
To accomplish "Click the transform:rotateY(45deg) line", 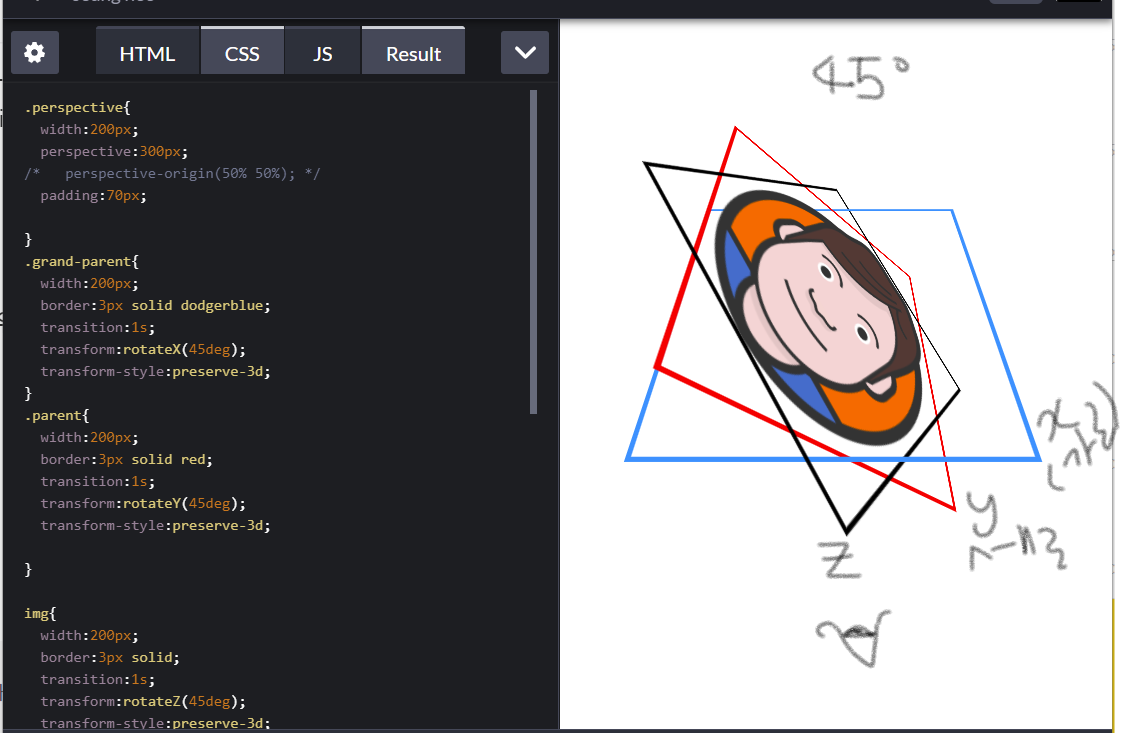I will [143, 503].
